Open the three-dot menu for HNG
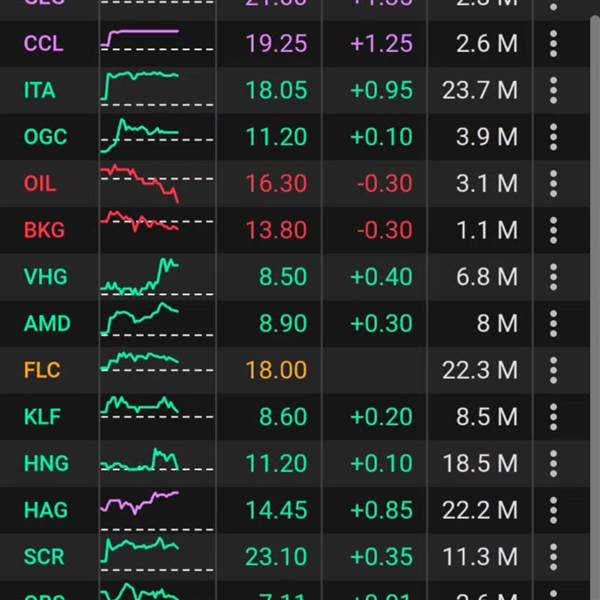 [553, 463]
